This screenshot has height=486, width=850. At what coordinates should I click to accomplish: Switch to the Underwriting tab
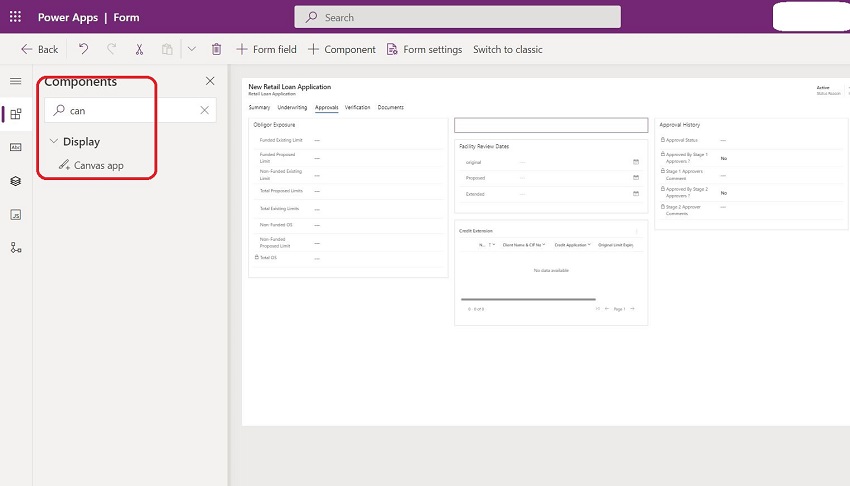pos(292,107)
